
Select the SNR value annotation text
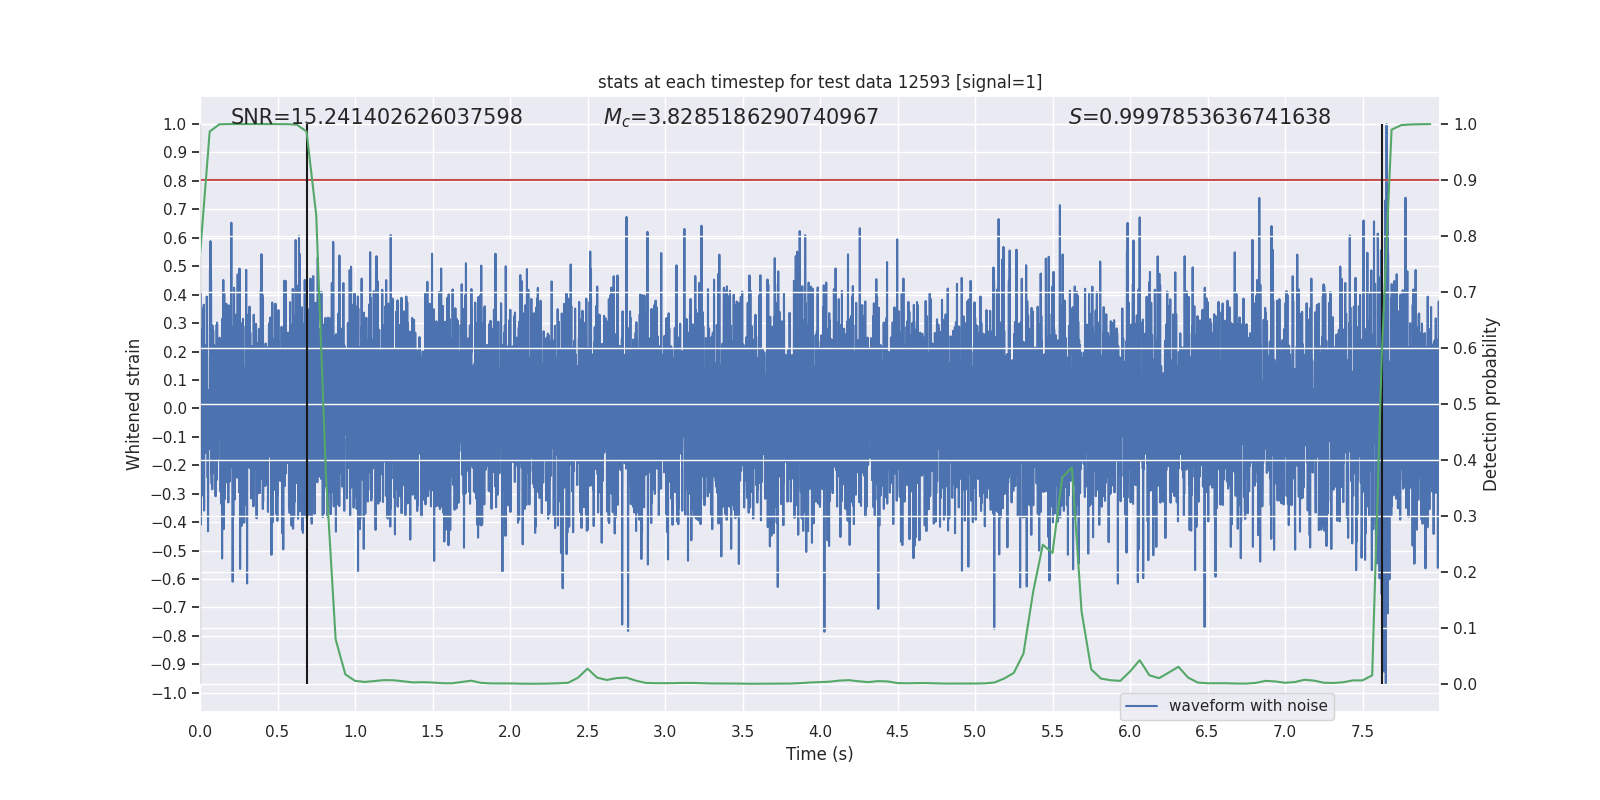point(376,117)
